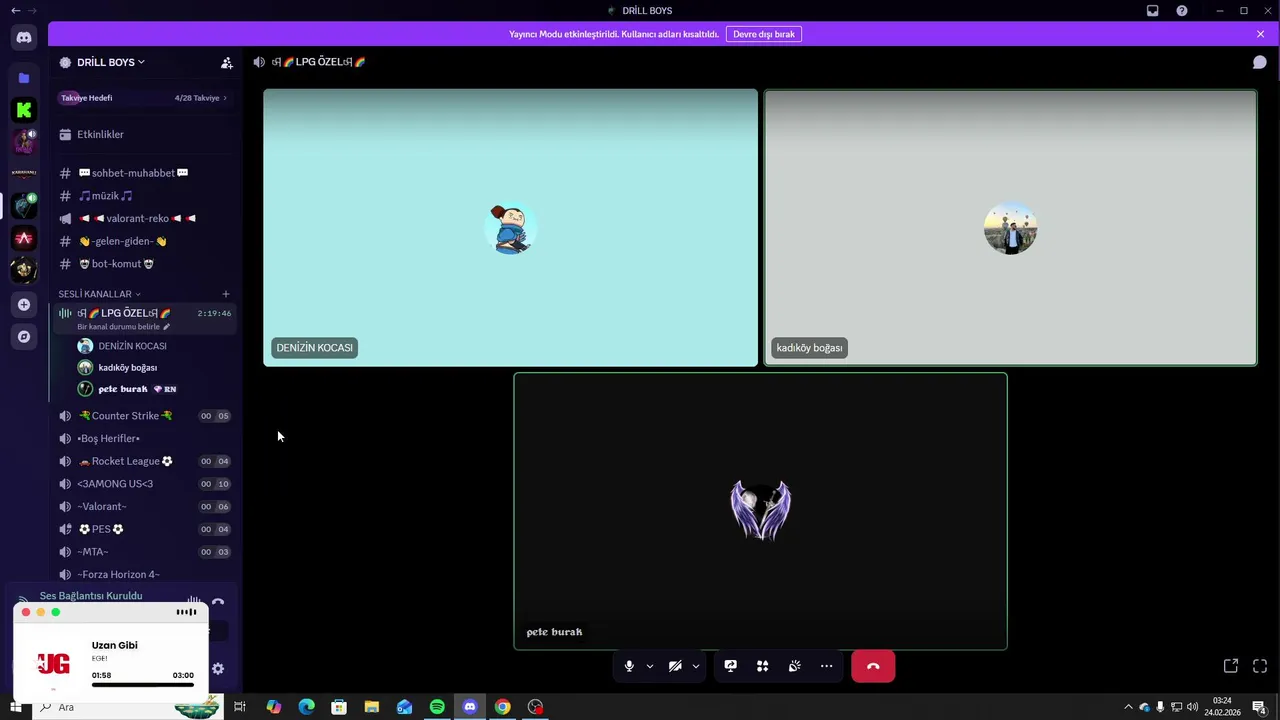Viewport: 1280px width, 720px height.
Task: Focus the kadıköy boğası video tile
Action: [1010, 228]
